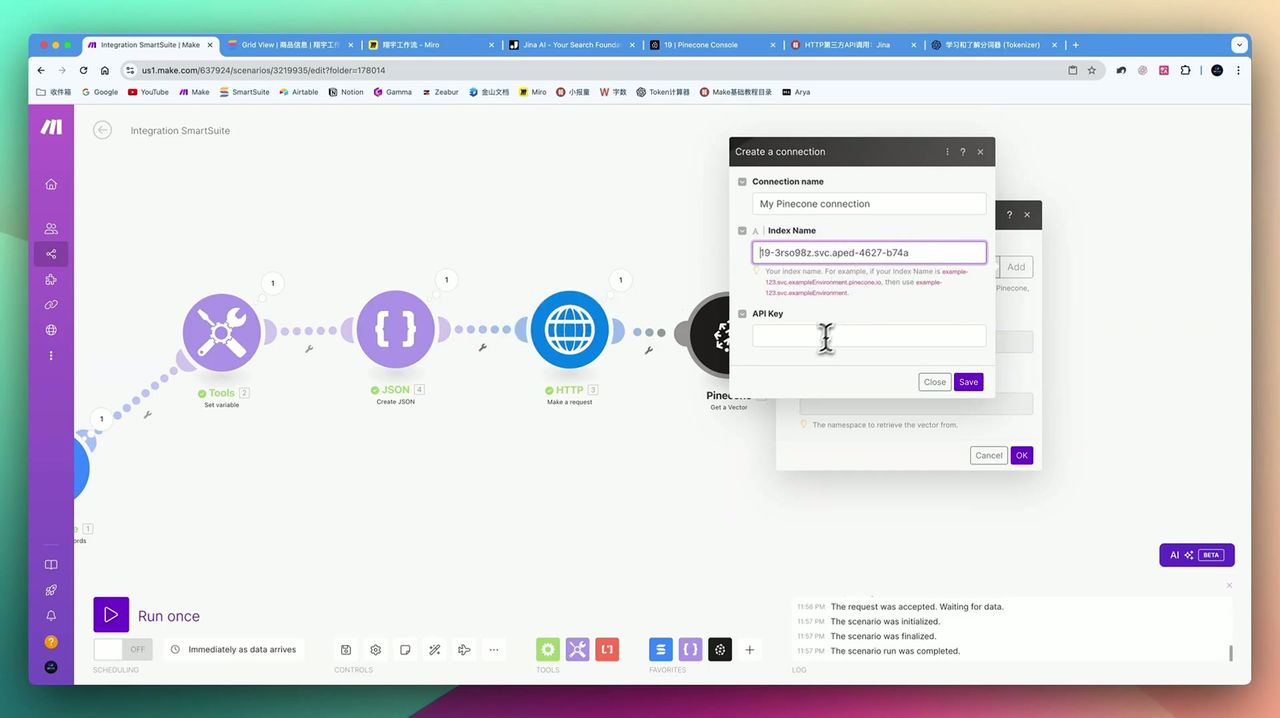Image resolution: width=1280 pixels, height=718 pixels.
Task: Select the JSON Create JSON module
Action: click(x=395, y=331)
